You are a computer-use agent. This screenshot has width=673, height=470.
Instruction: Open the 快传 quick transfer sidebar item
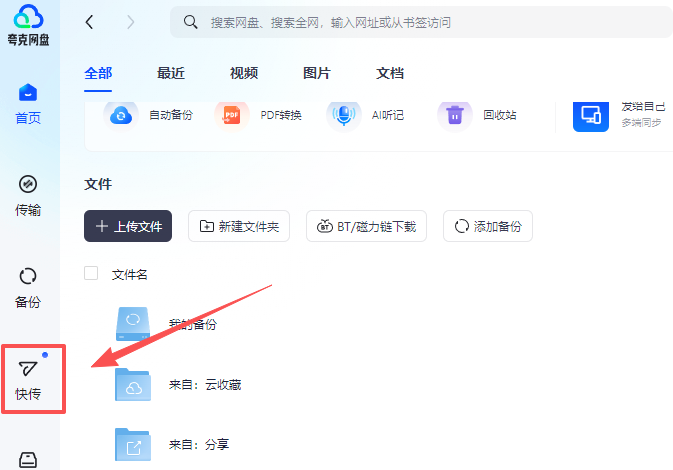[x=28, y=380]
